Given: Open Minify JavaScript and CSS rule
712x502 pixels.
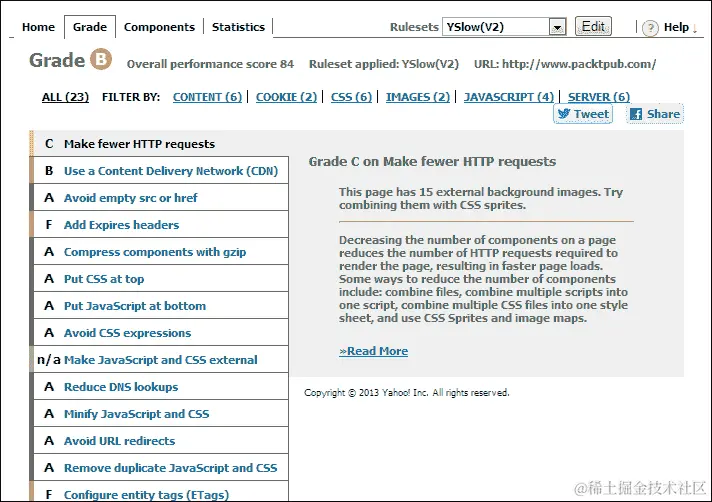Looking at the screenshot, I should coord(161,414).
